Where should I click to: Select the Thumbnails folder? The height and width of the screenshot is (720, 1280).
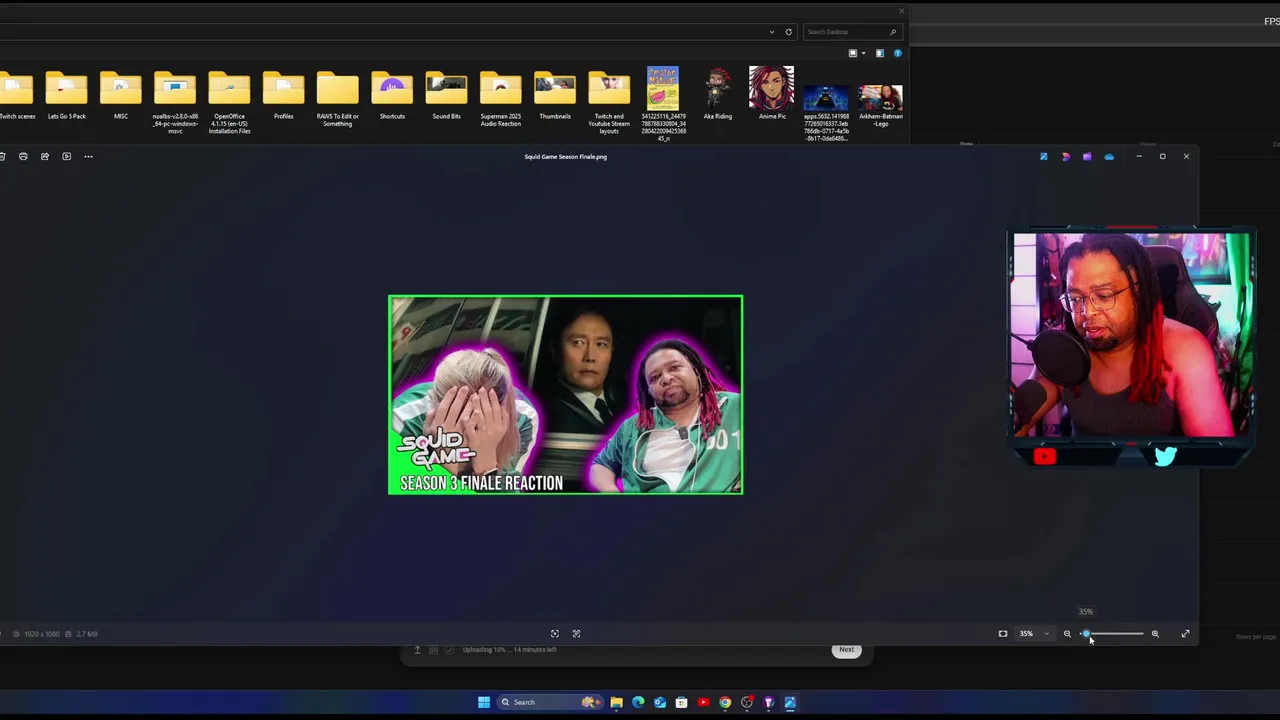555,97
